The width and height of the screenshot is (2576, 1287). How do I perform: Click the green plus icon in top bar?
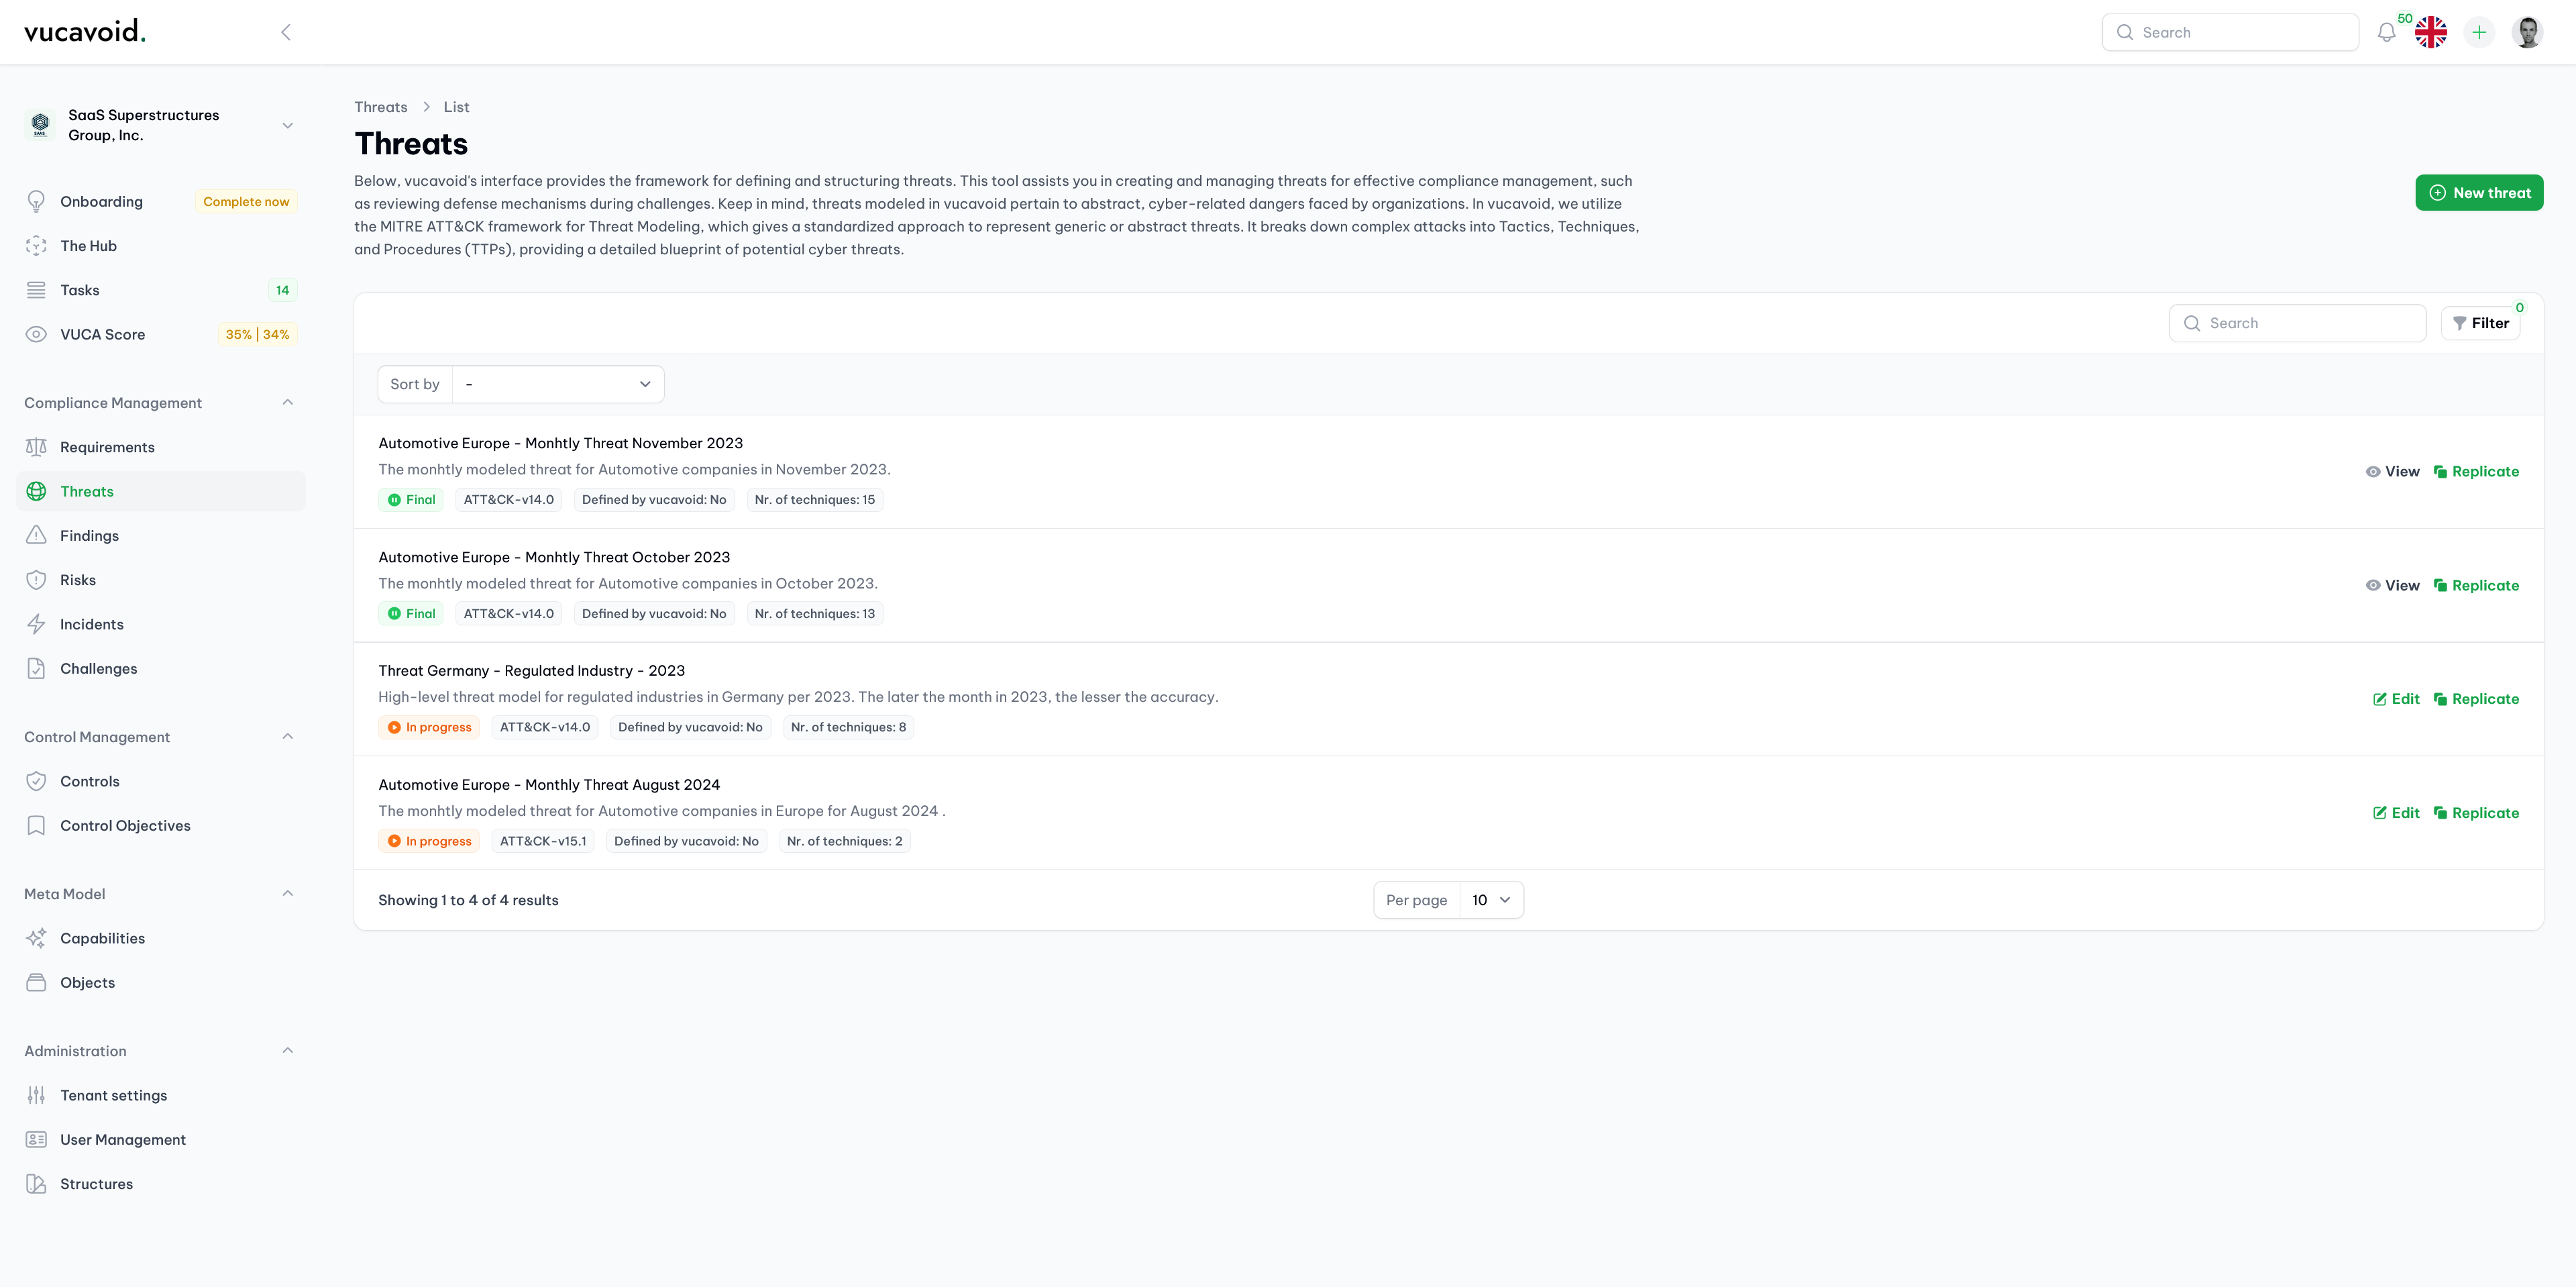(x=2479, y=32)
